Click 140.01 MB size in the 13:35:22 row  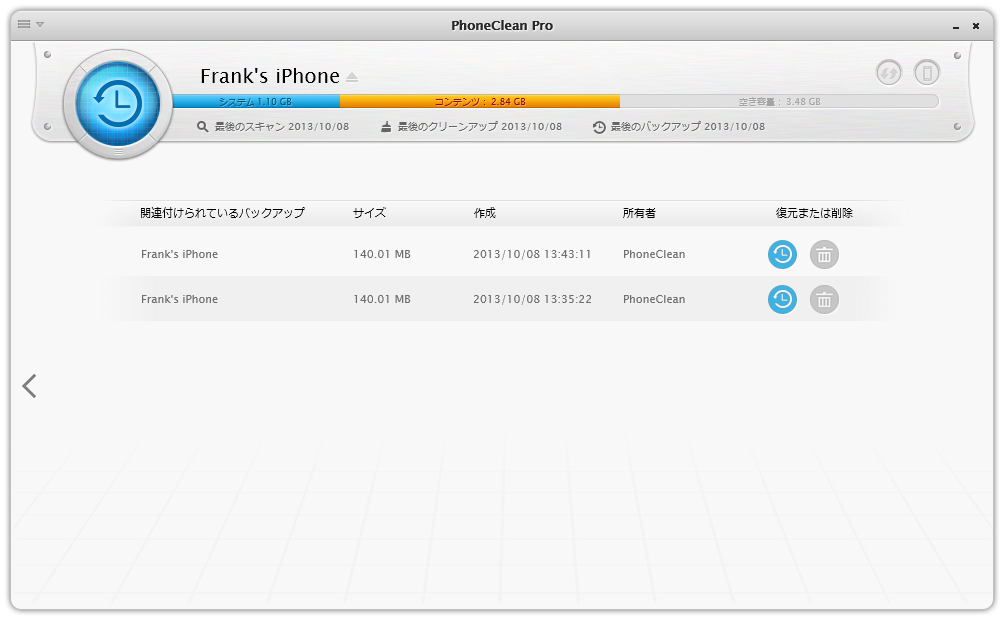(x=382, y=299)
